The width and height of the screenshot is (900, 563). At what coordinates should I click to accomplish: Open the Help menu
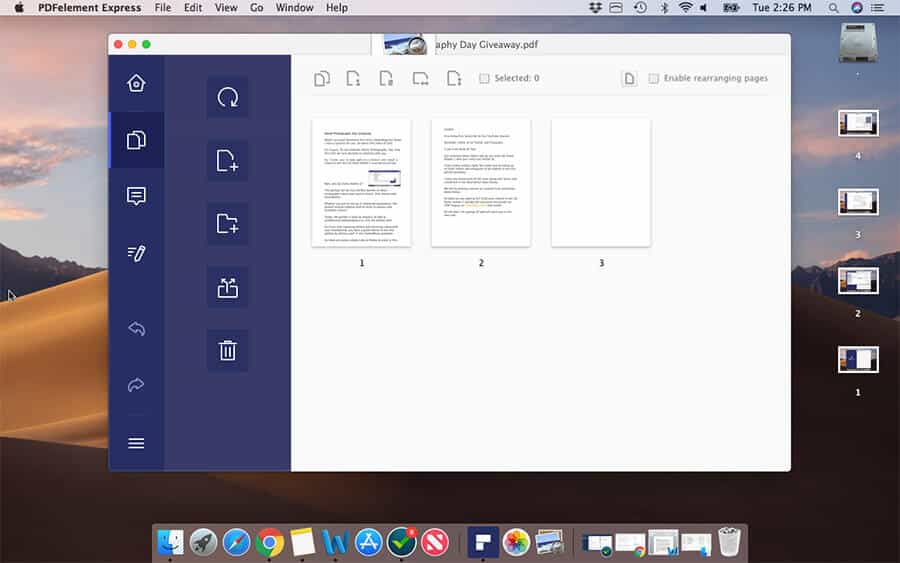pyautogui.click(x=337, y=7)
